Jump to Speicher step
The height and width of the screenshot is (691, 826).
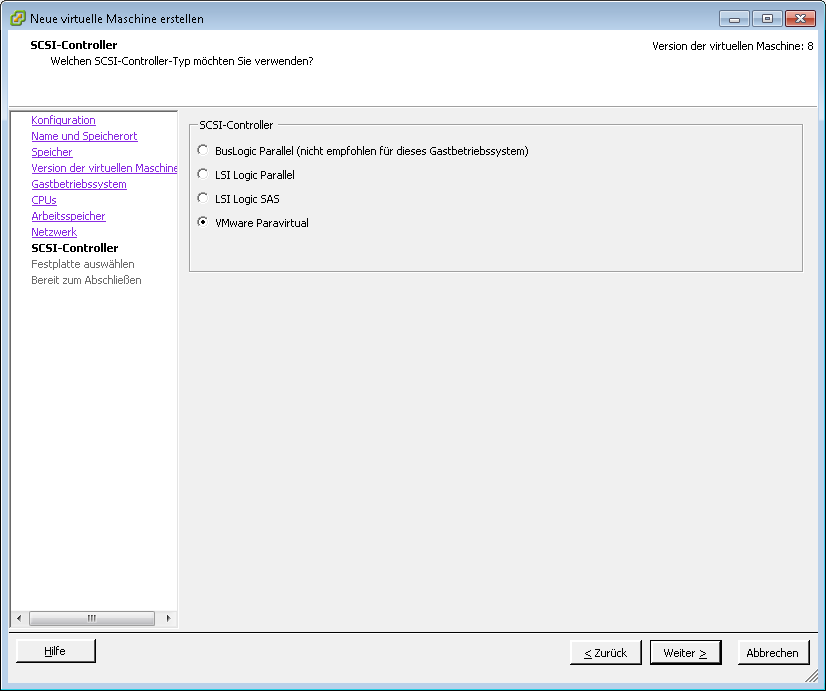tap(52, 152)
